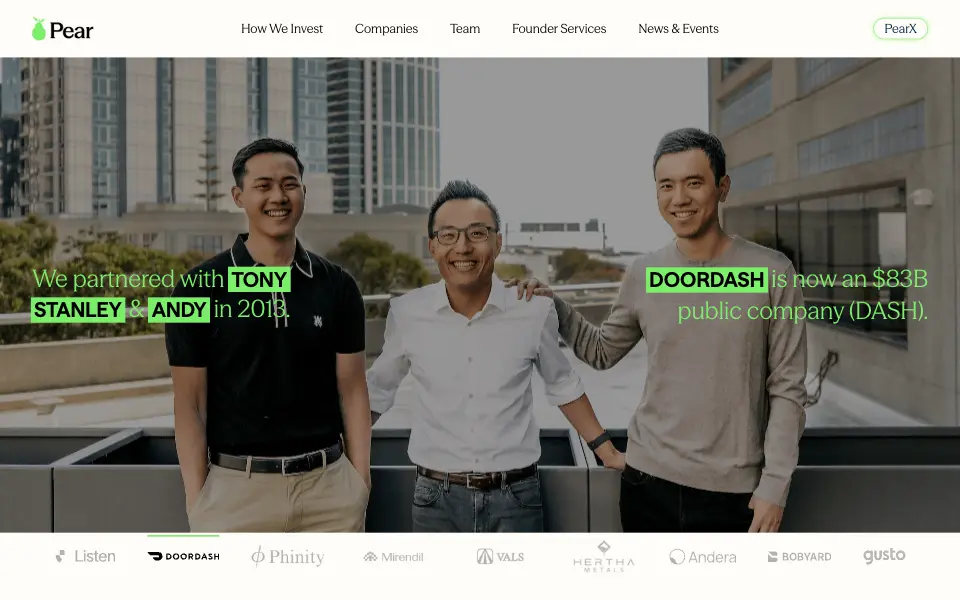Select the Gusto logo
The image size is (960, 600).
(x=884, y=555)
